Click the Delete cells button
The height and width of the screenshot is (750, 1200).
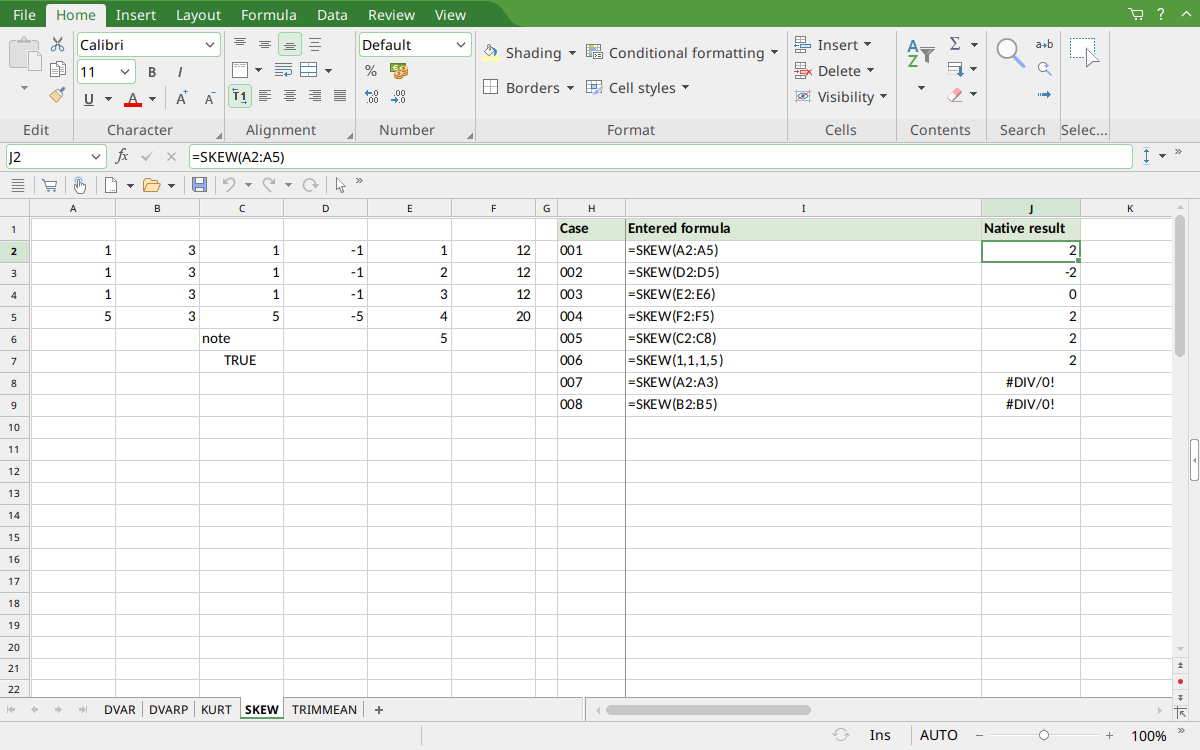[x=834, y=71]
